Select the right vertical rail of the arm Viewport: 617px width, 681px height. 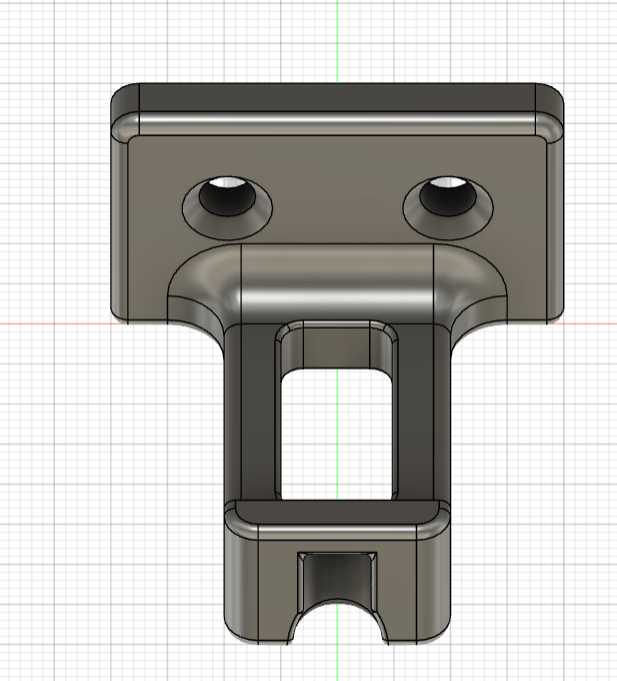click(416, 413)
